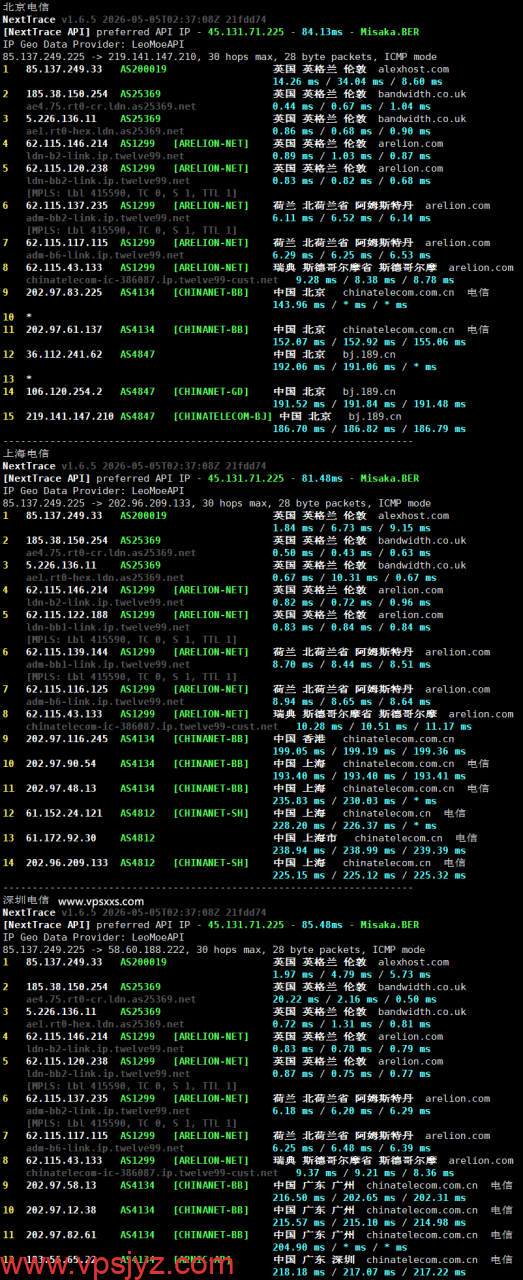Viewport: 523px width, 1280px height.
Task: Select the CHINATELECOM-BJ network tag
Action: [223, 416]
